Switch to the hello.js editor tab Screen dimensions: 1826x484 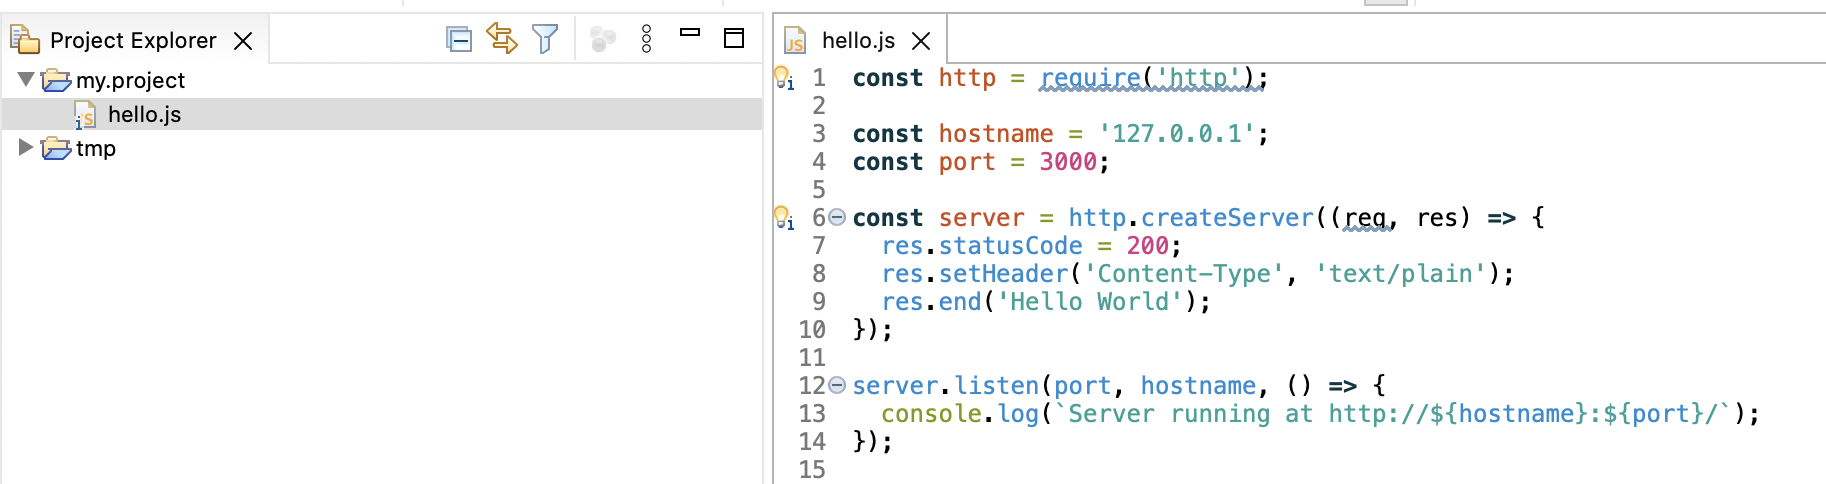858,40
